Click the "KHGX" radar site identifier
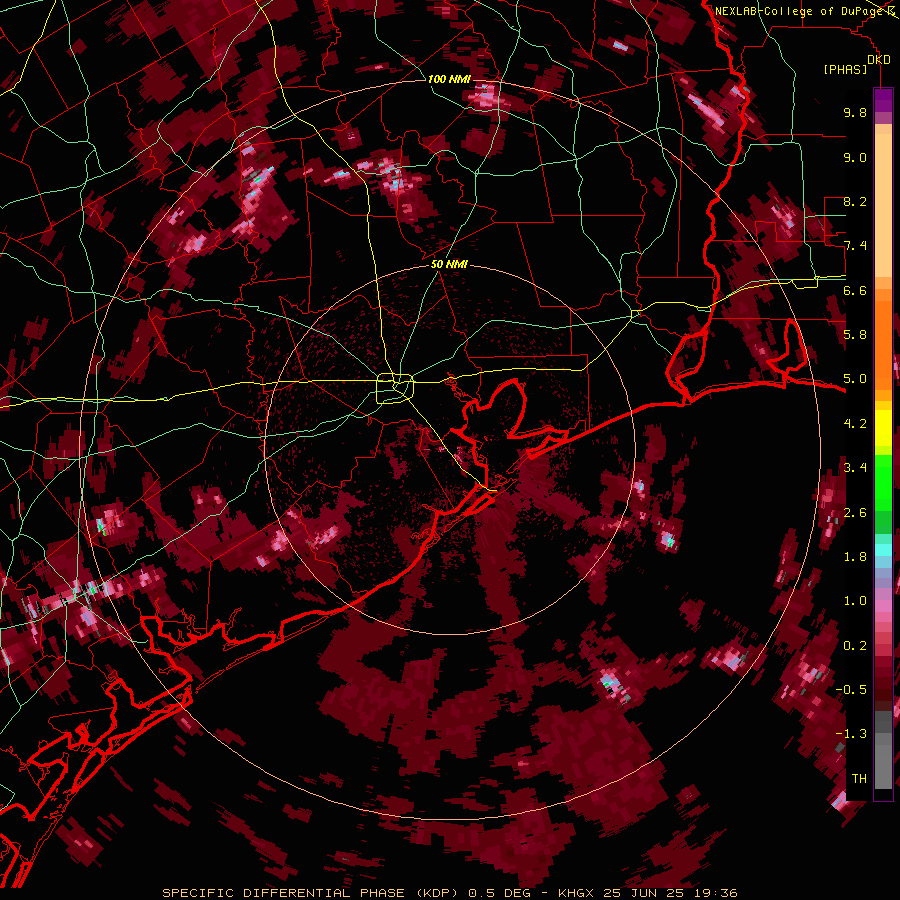This screenshot has width=900, height=900. pos(577,893)
